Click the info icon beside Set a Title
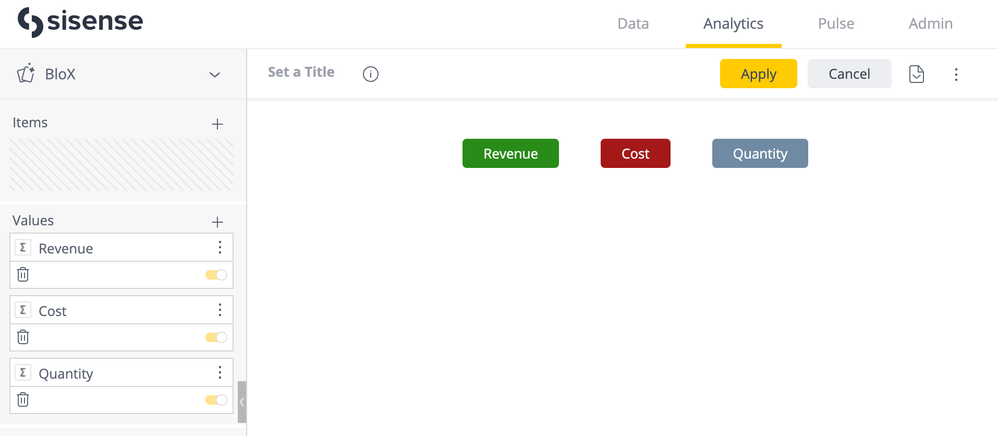 click(371, 74)
